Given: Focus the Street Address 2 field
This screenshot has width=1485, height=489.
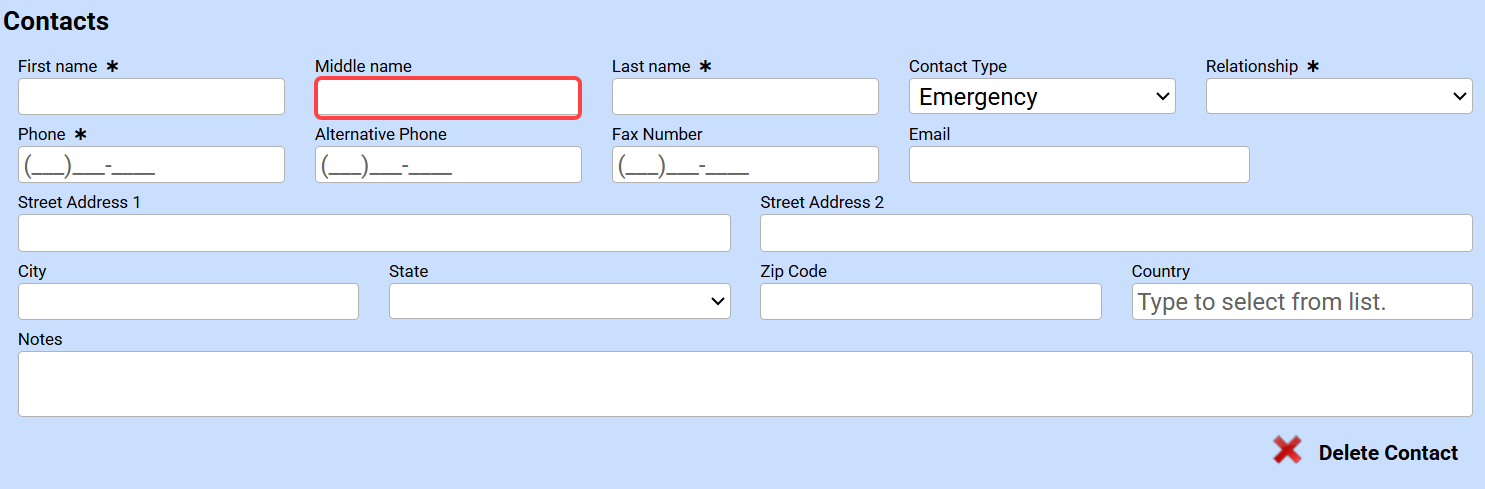Looking at the screenshot, I should 1116,233.
